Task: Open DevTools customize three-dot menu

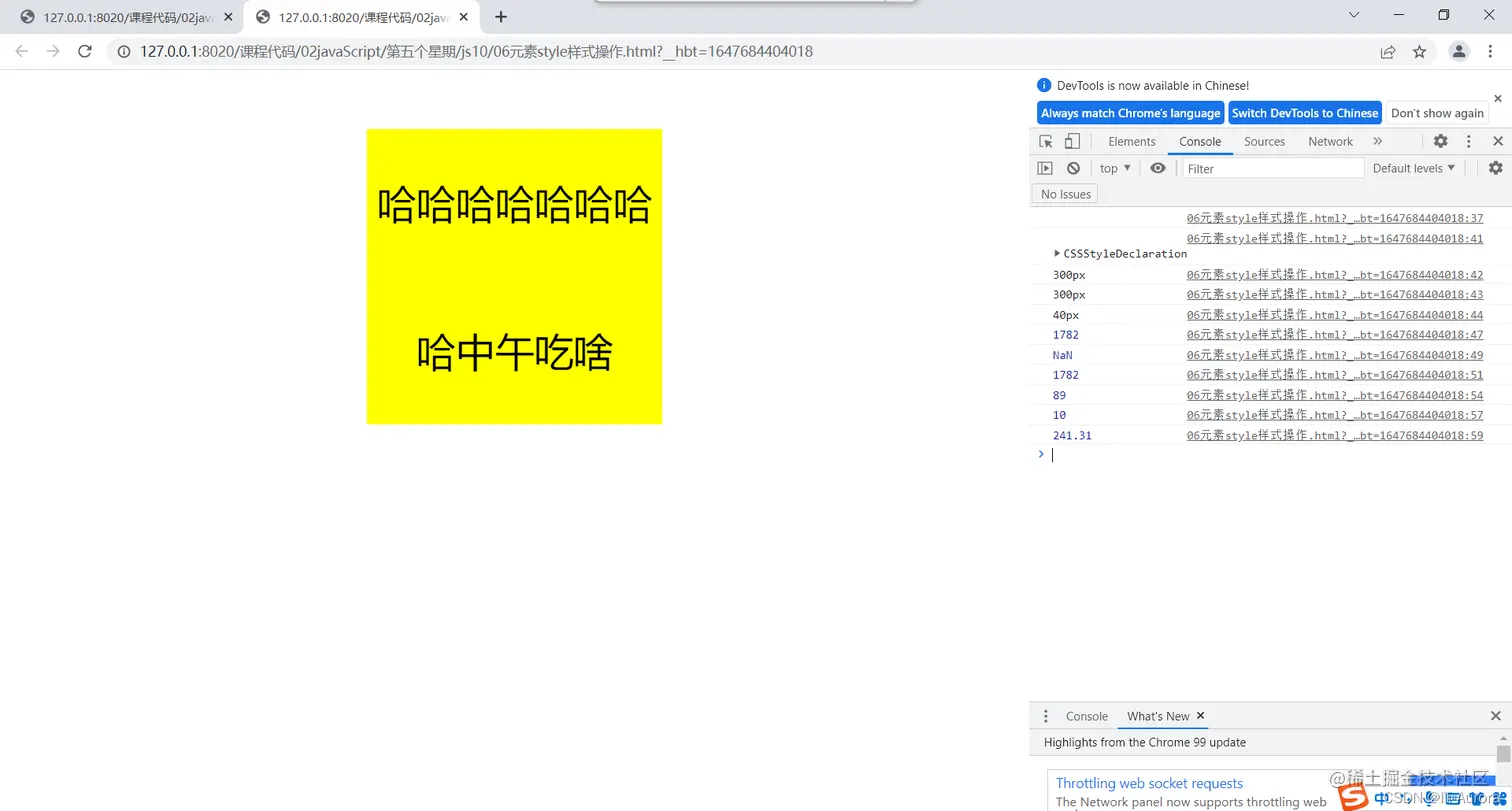Action: pyautogui.click(x=1469, y=141)
